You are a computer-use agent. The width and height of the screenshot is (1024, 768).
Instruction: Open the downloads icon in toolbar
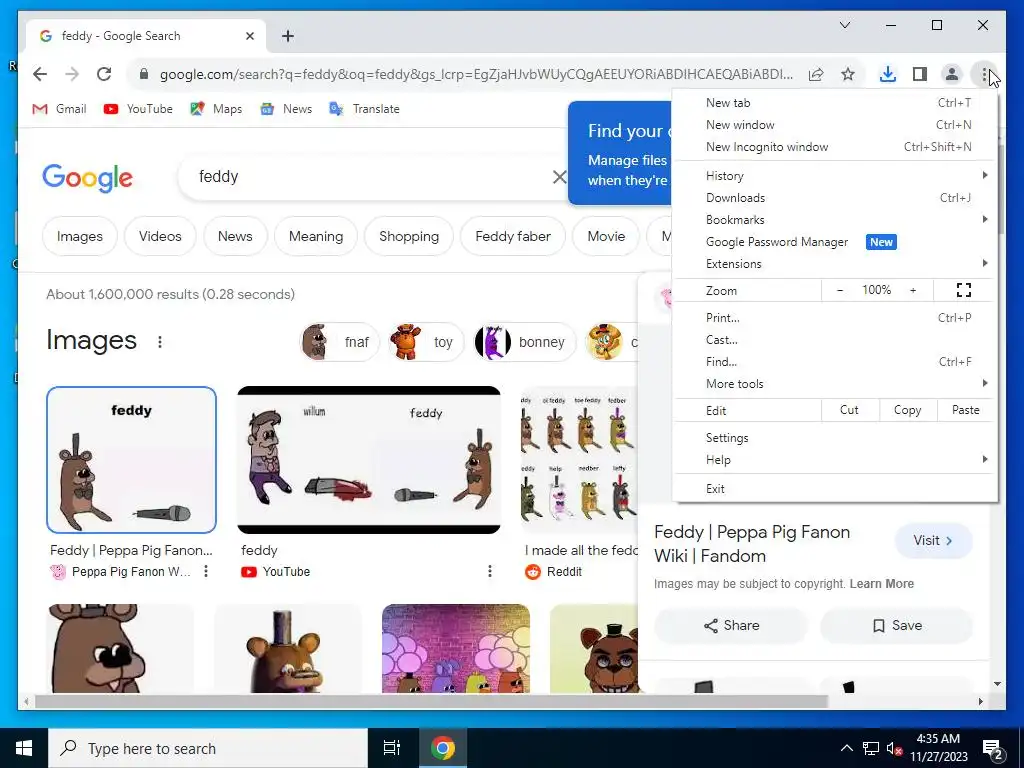tap(888, 74)
